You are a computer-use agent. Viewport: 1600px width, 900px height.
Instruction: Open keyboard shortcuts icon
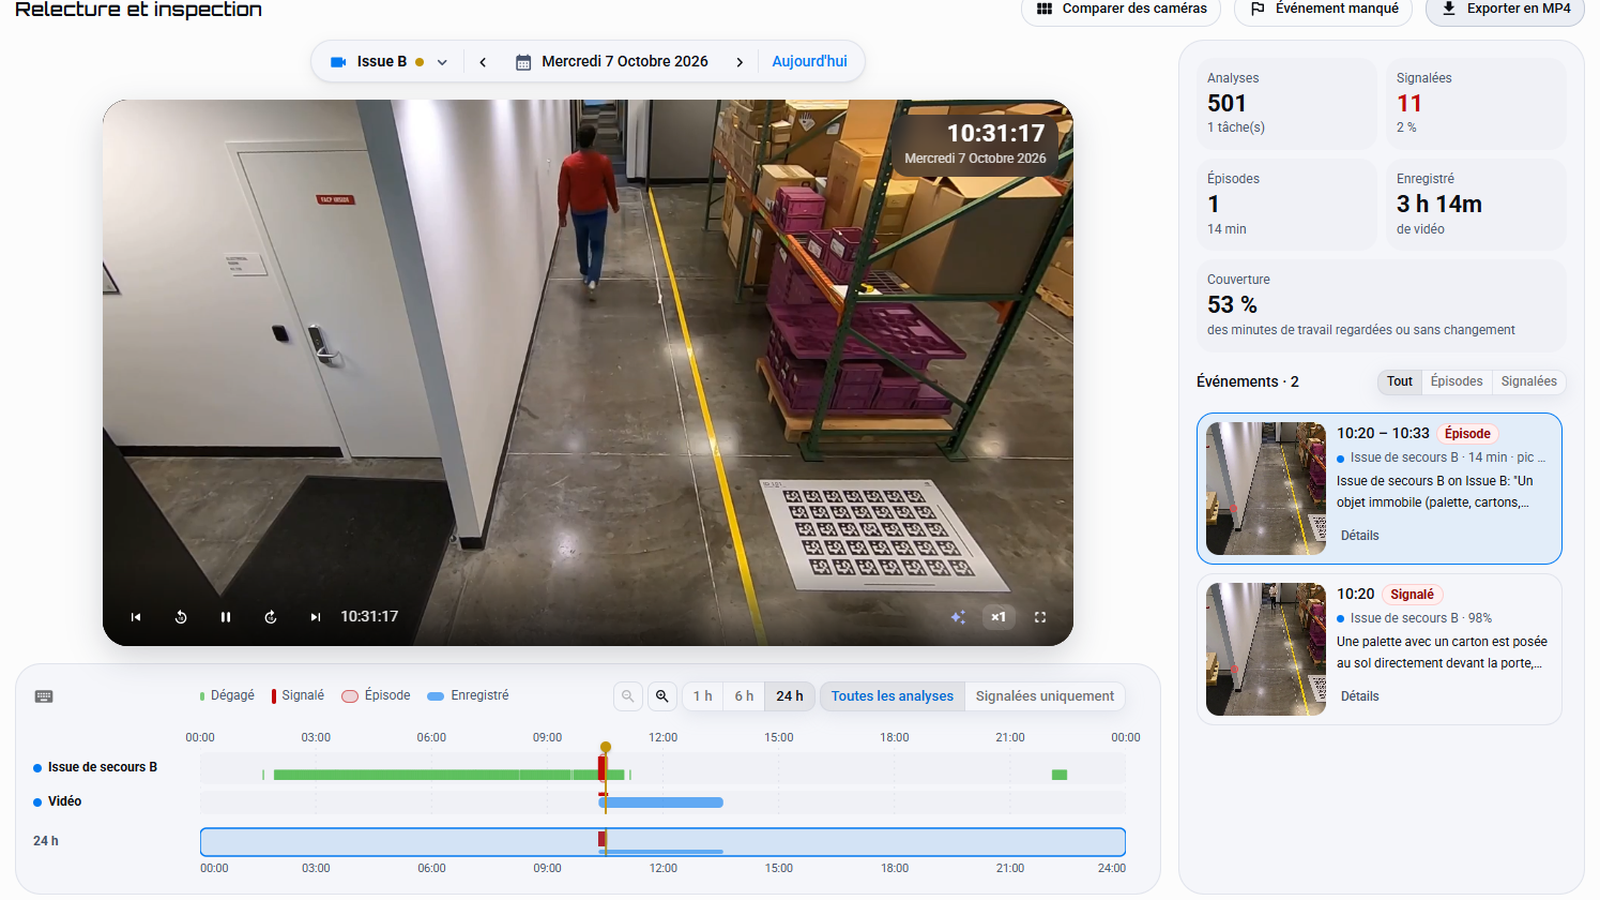tap(44, 696)
